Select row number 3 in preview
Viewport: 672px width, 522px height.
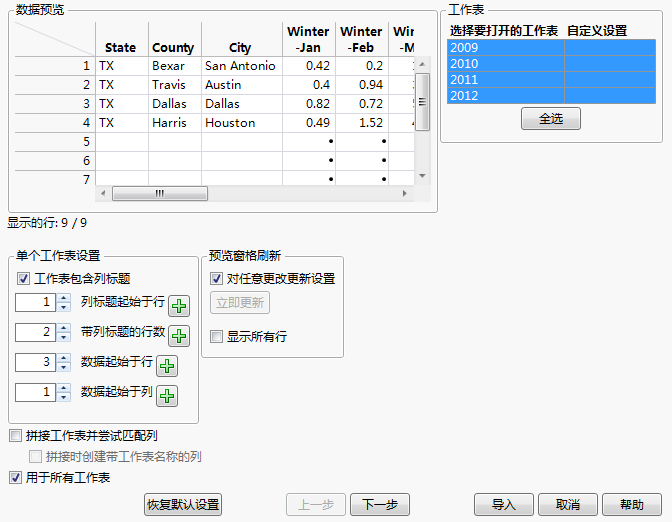click(55, 104)
